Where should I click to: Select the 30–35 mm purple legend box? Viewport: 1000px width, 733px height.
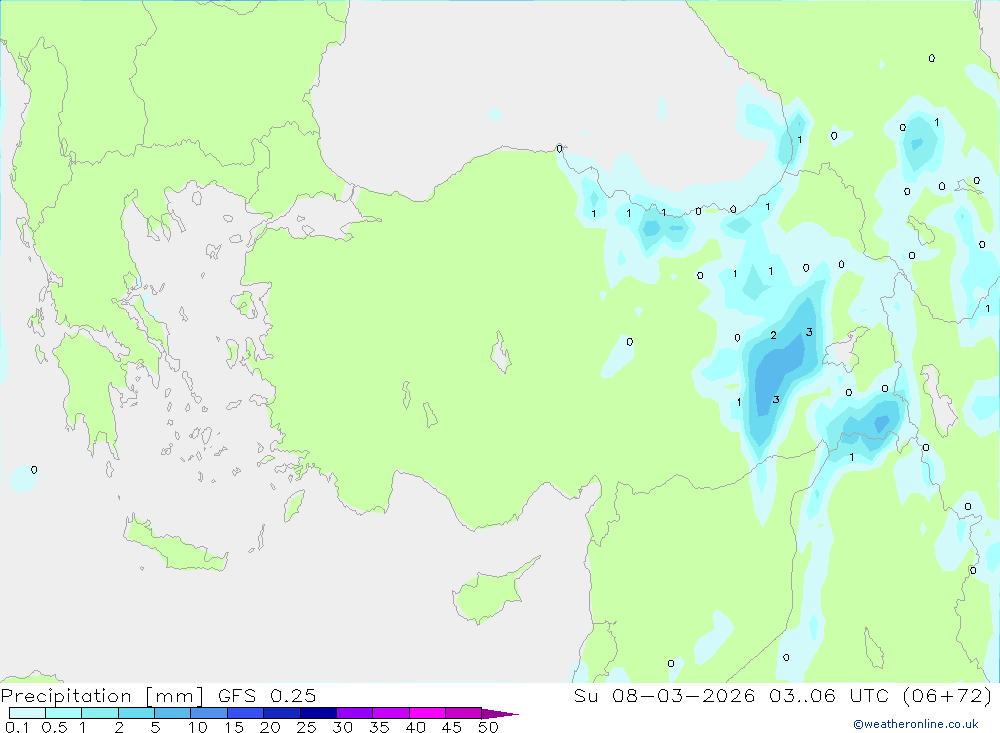[x=355, y=713]
